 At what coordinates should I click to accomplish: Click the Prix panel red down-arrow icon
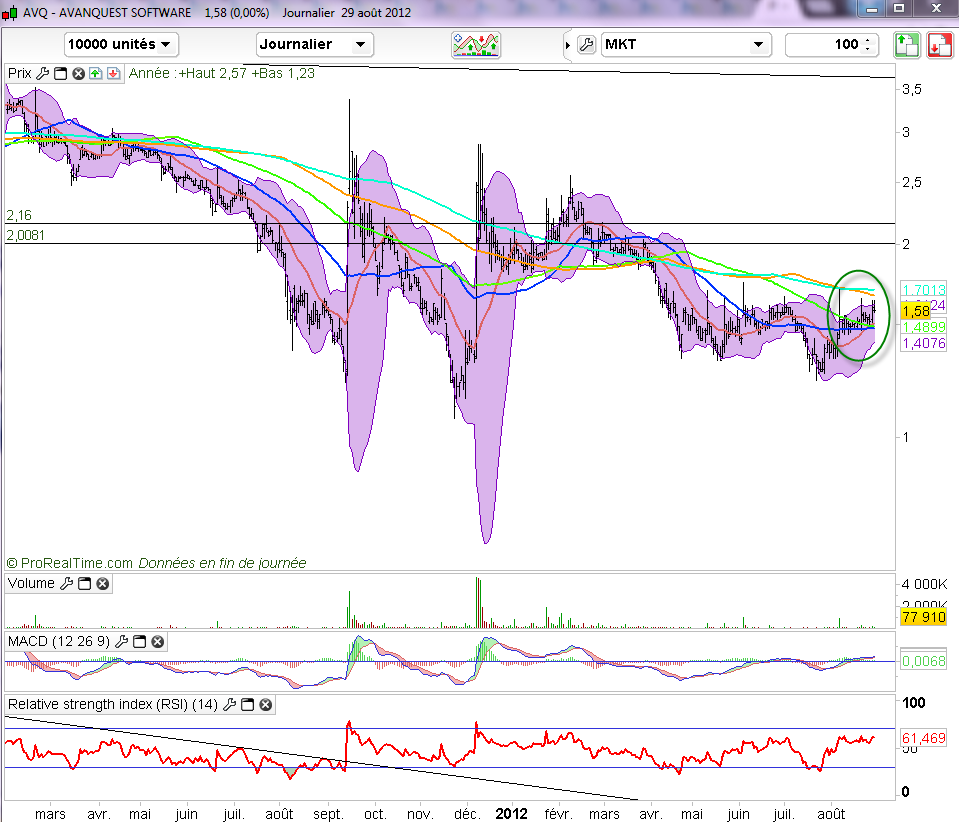pos(112,73)
